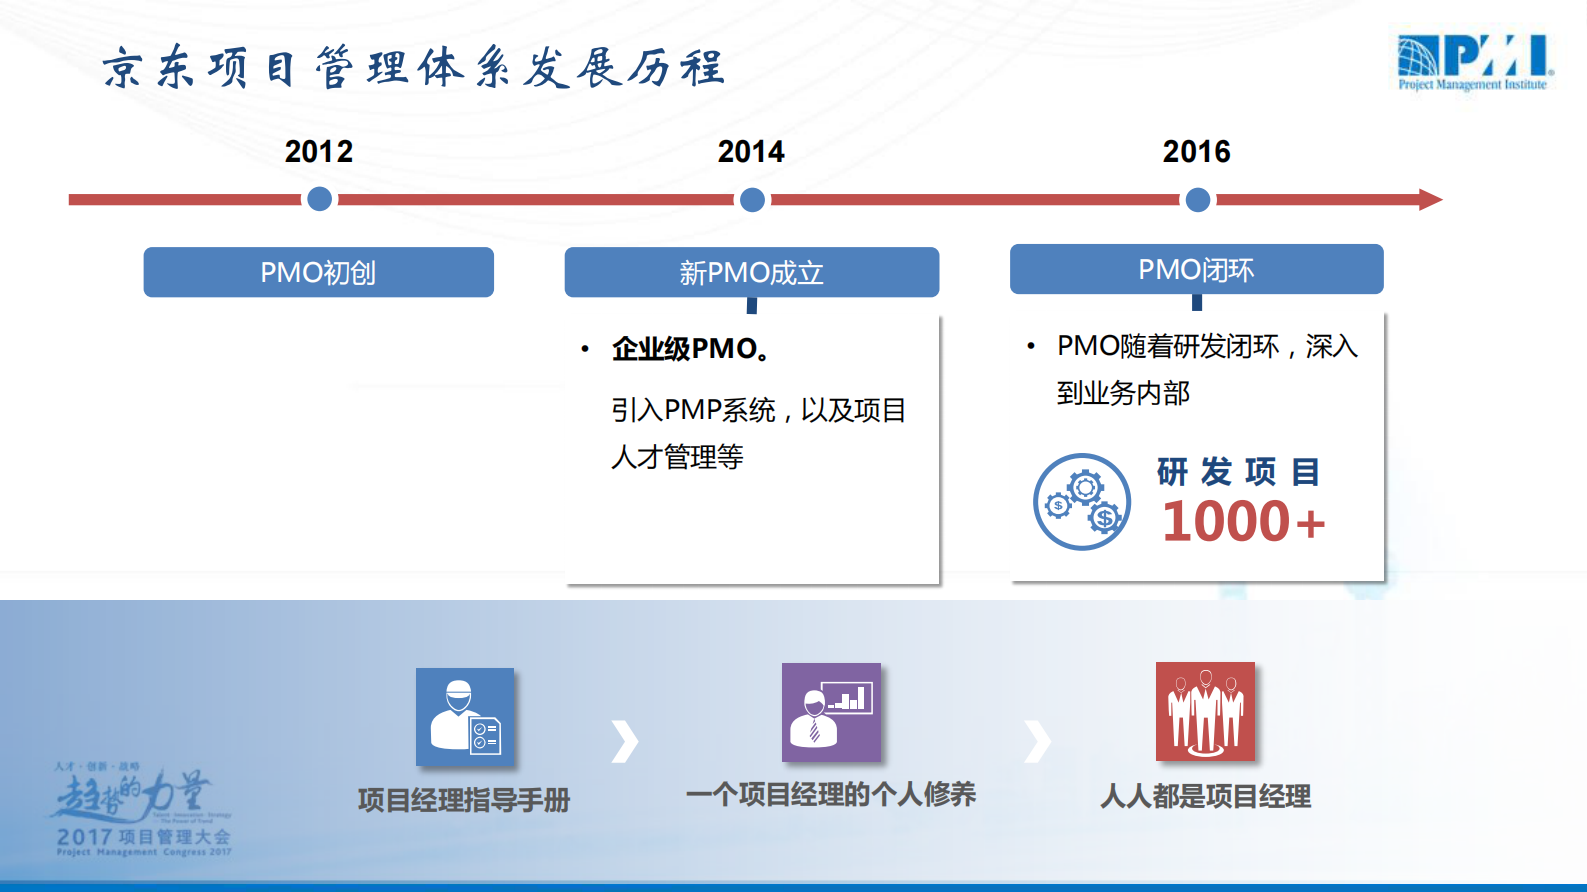Click the text 到业务内部
This screenshot has height=892, width=1587.
click(1123, 393)
